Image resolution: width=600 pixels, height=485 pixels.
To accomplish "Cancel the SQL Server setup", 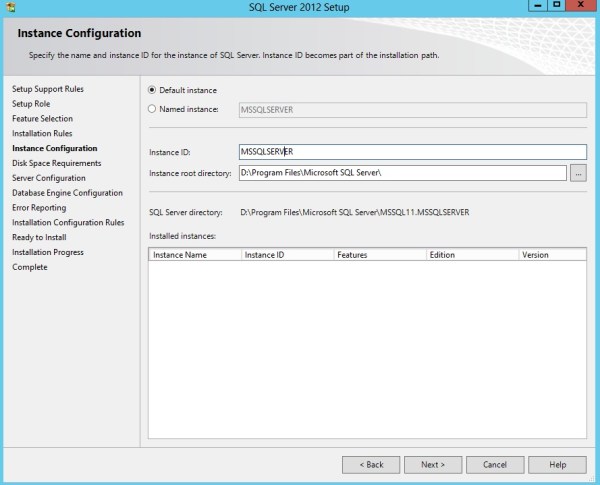I will 495,465.
